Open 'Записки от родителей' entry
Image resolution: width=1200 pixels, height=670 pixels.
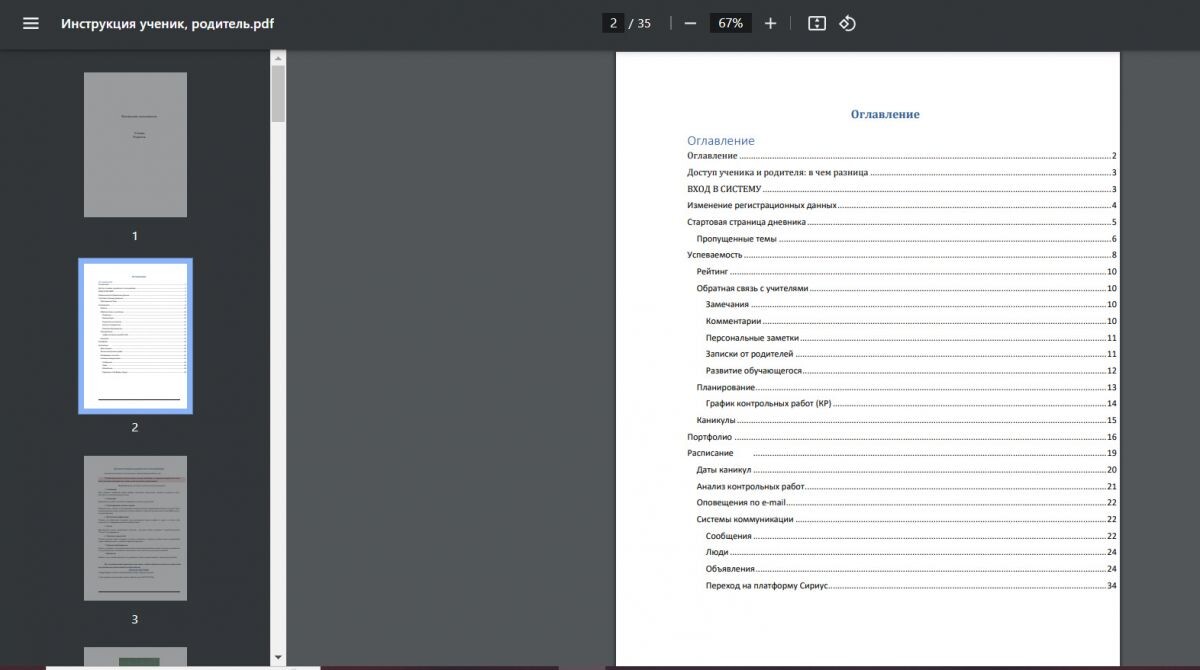[x=910, y=354]
